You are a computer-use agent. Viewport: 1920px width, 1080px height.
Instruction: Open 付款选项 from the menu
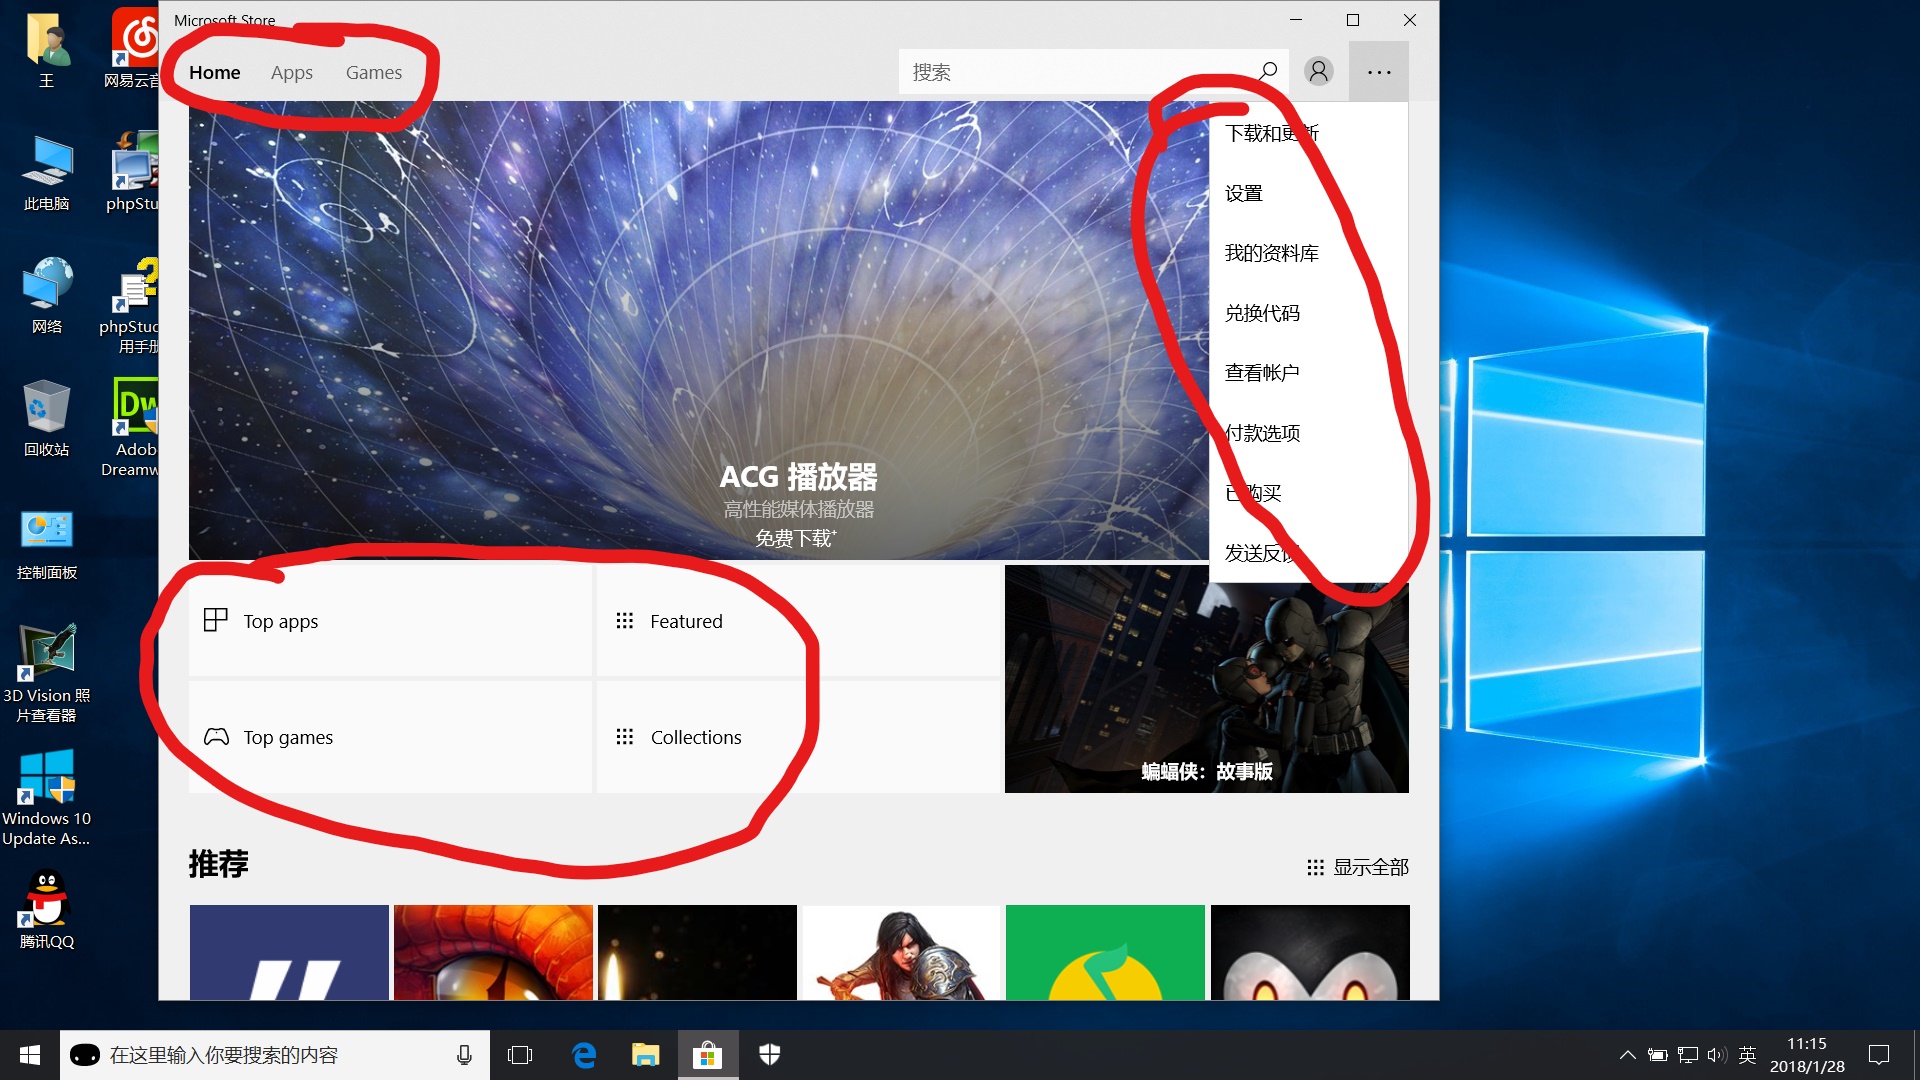pyautogui.click(x=1262, y=434)
